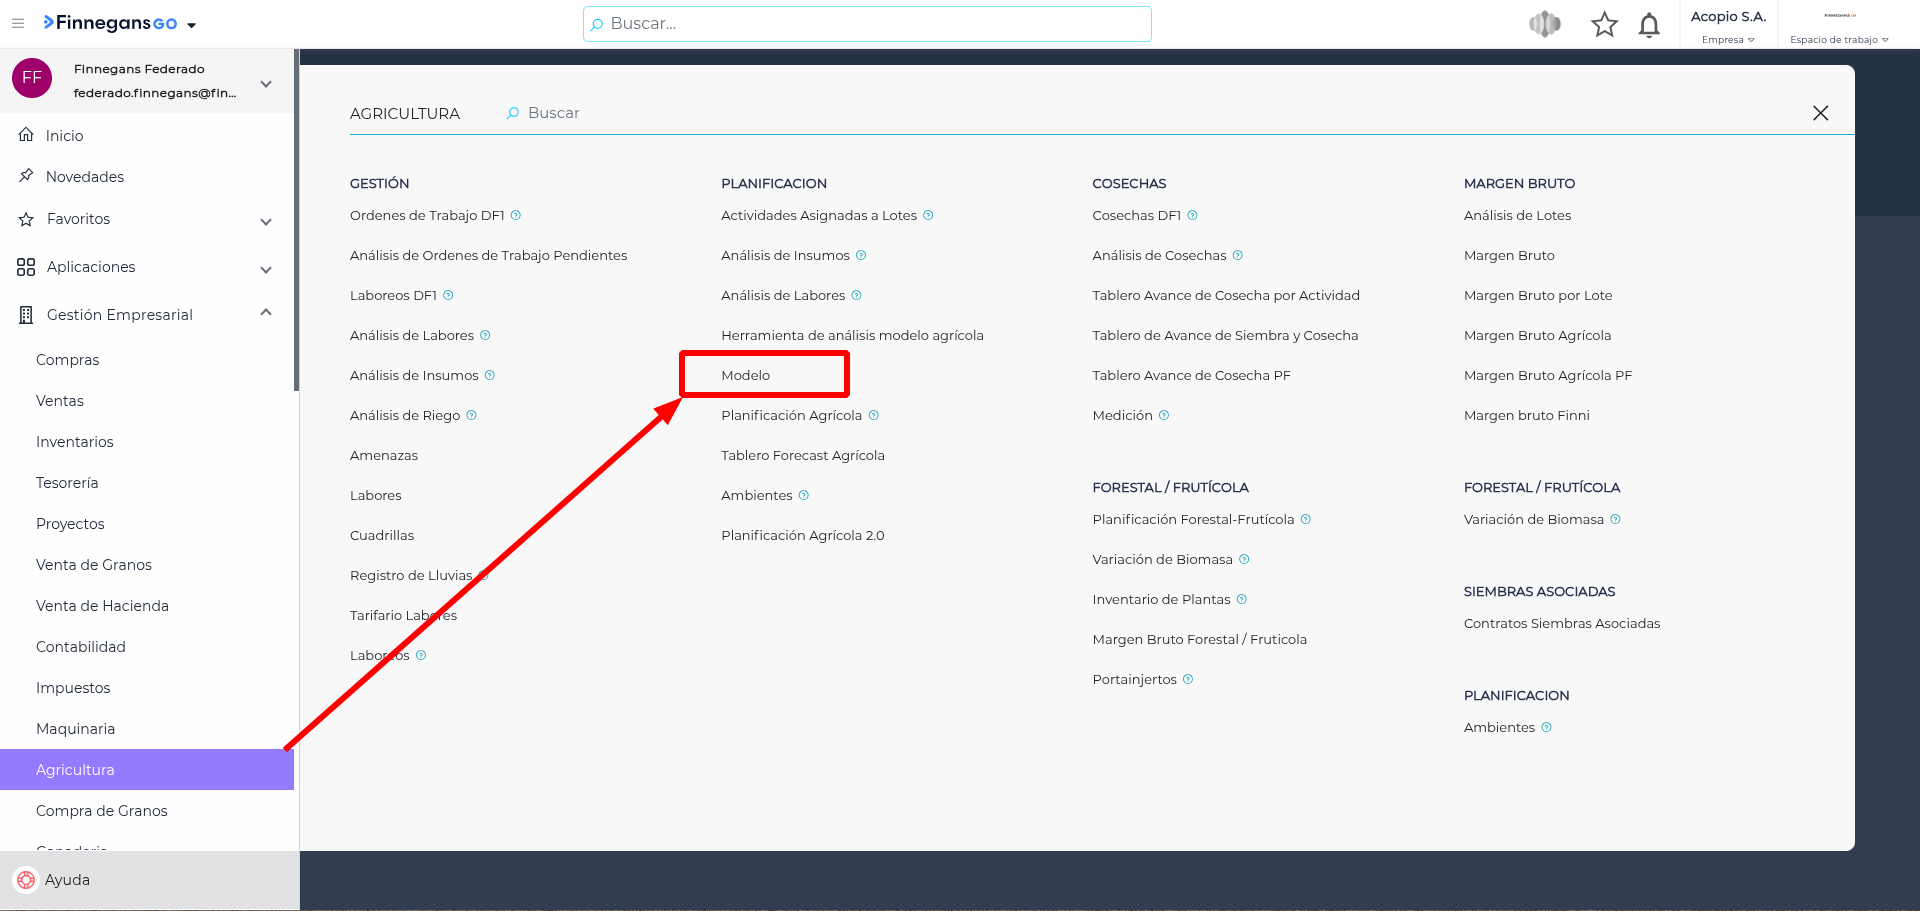Open Contabilidad from the sidebar

click(x=81, y=647)
